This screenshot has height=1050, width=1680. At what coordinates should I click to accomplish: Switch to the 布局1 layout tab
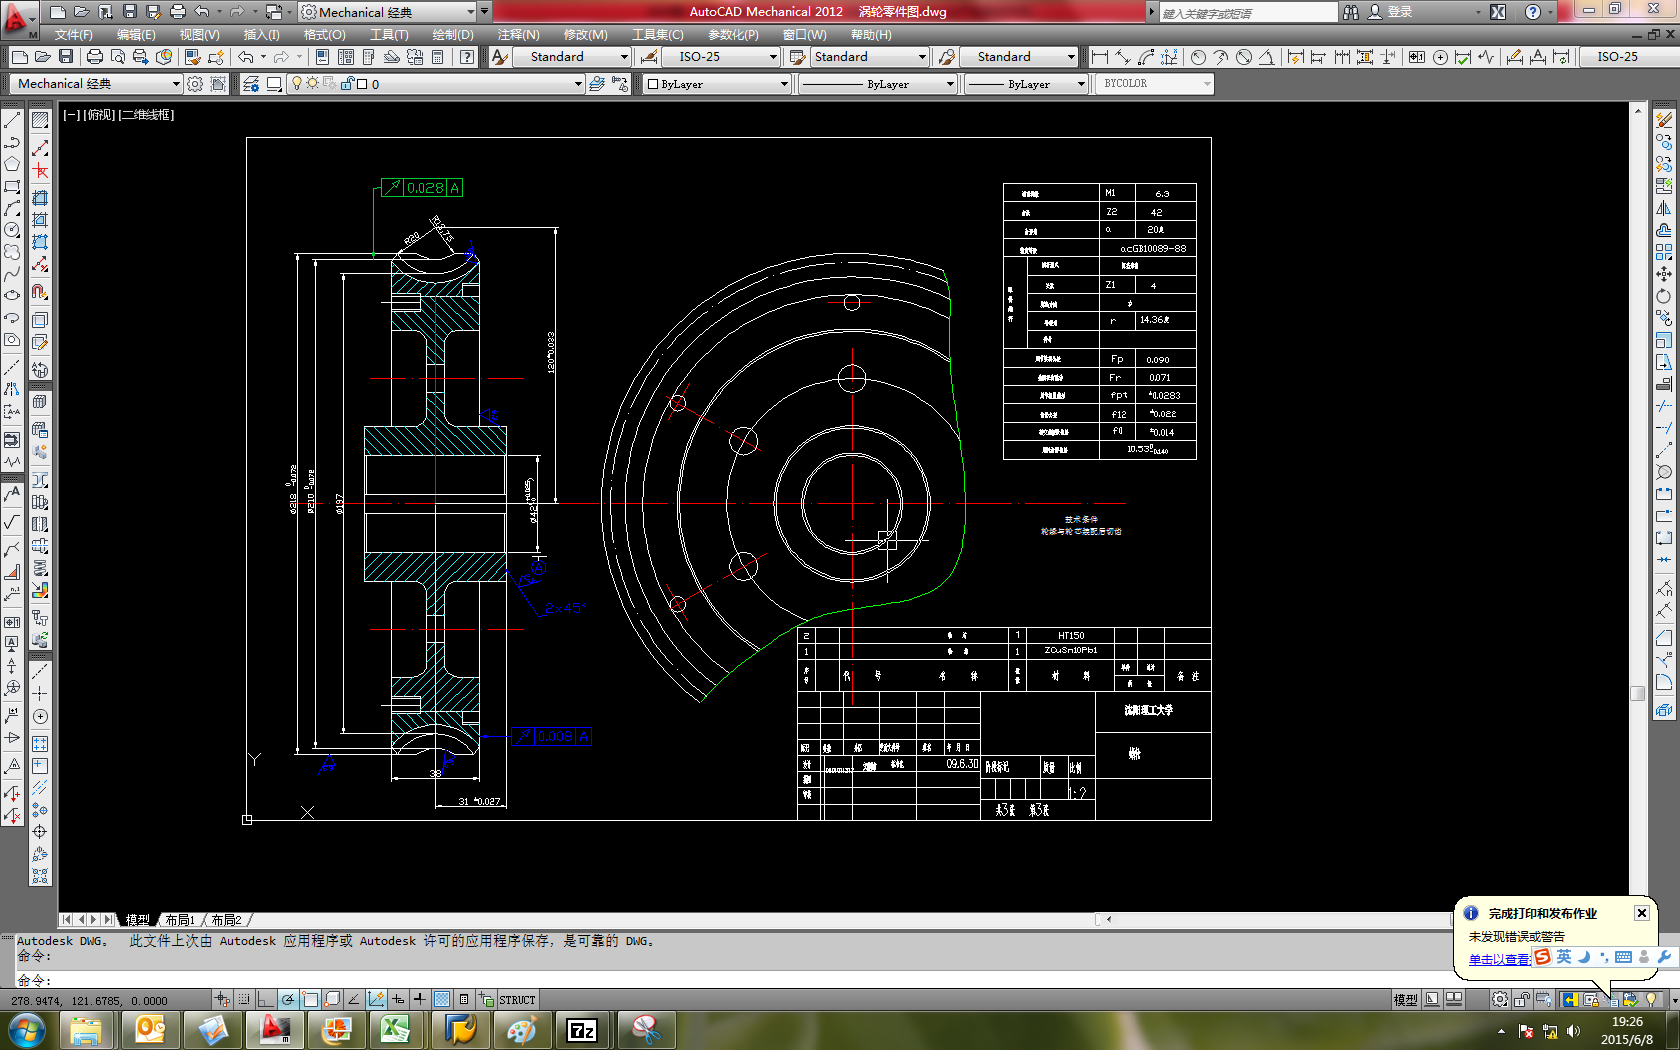click(180, 919)
